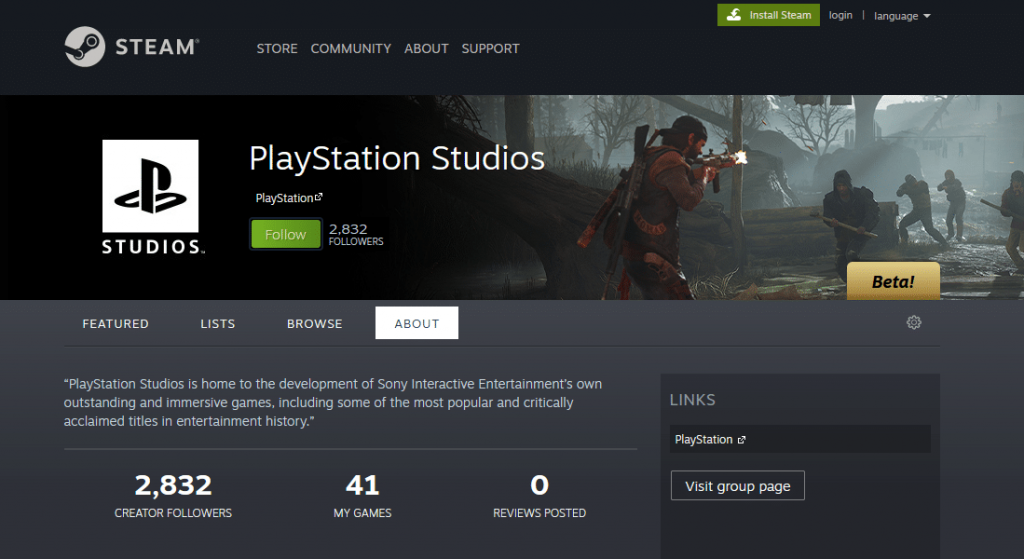
Task: Select the ABOUT tab below banner
Action: pyautogui.click(x=417, y=323)
